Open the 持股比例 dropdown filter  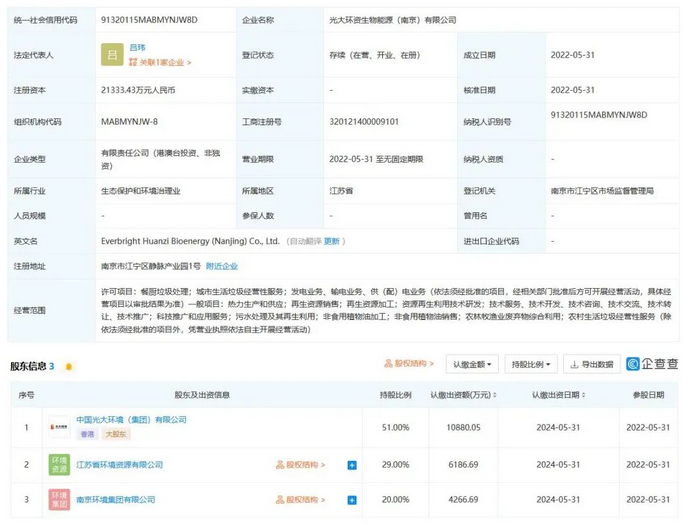[531, 364]
